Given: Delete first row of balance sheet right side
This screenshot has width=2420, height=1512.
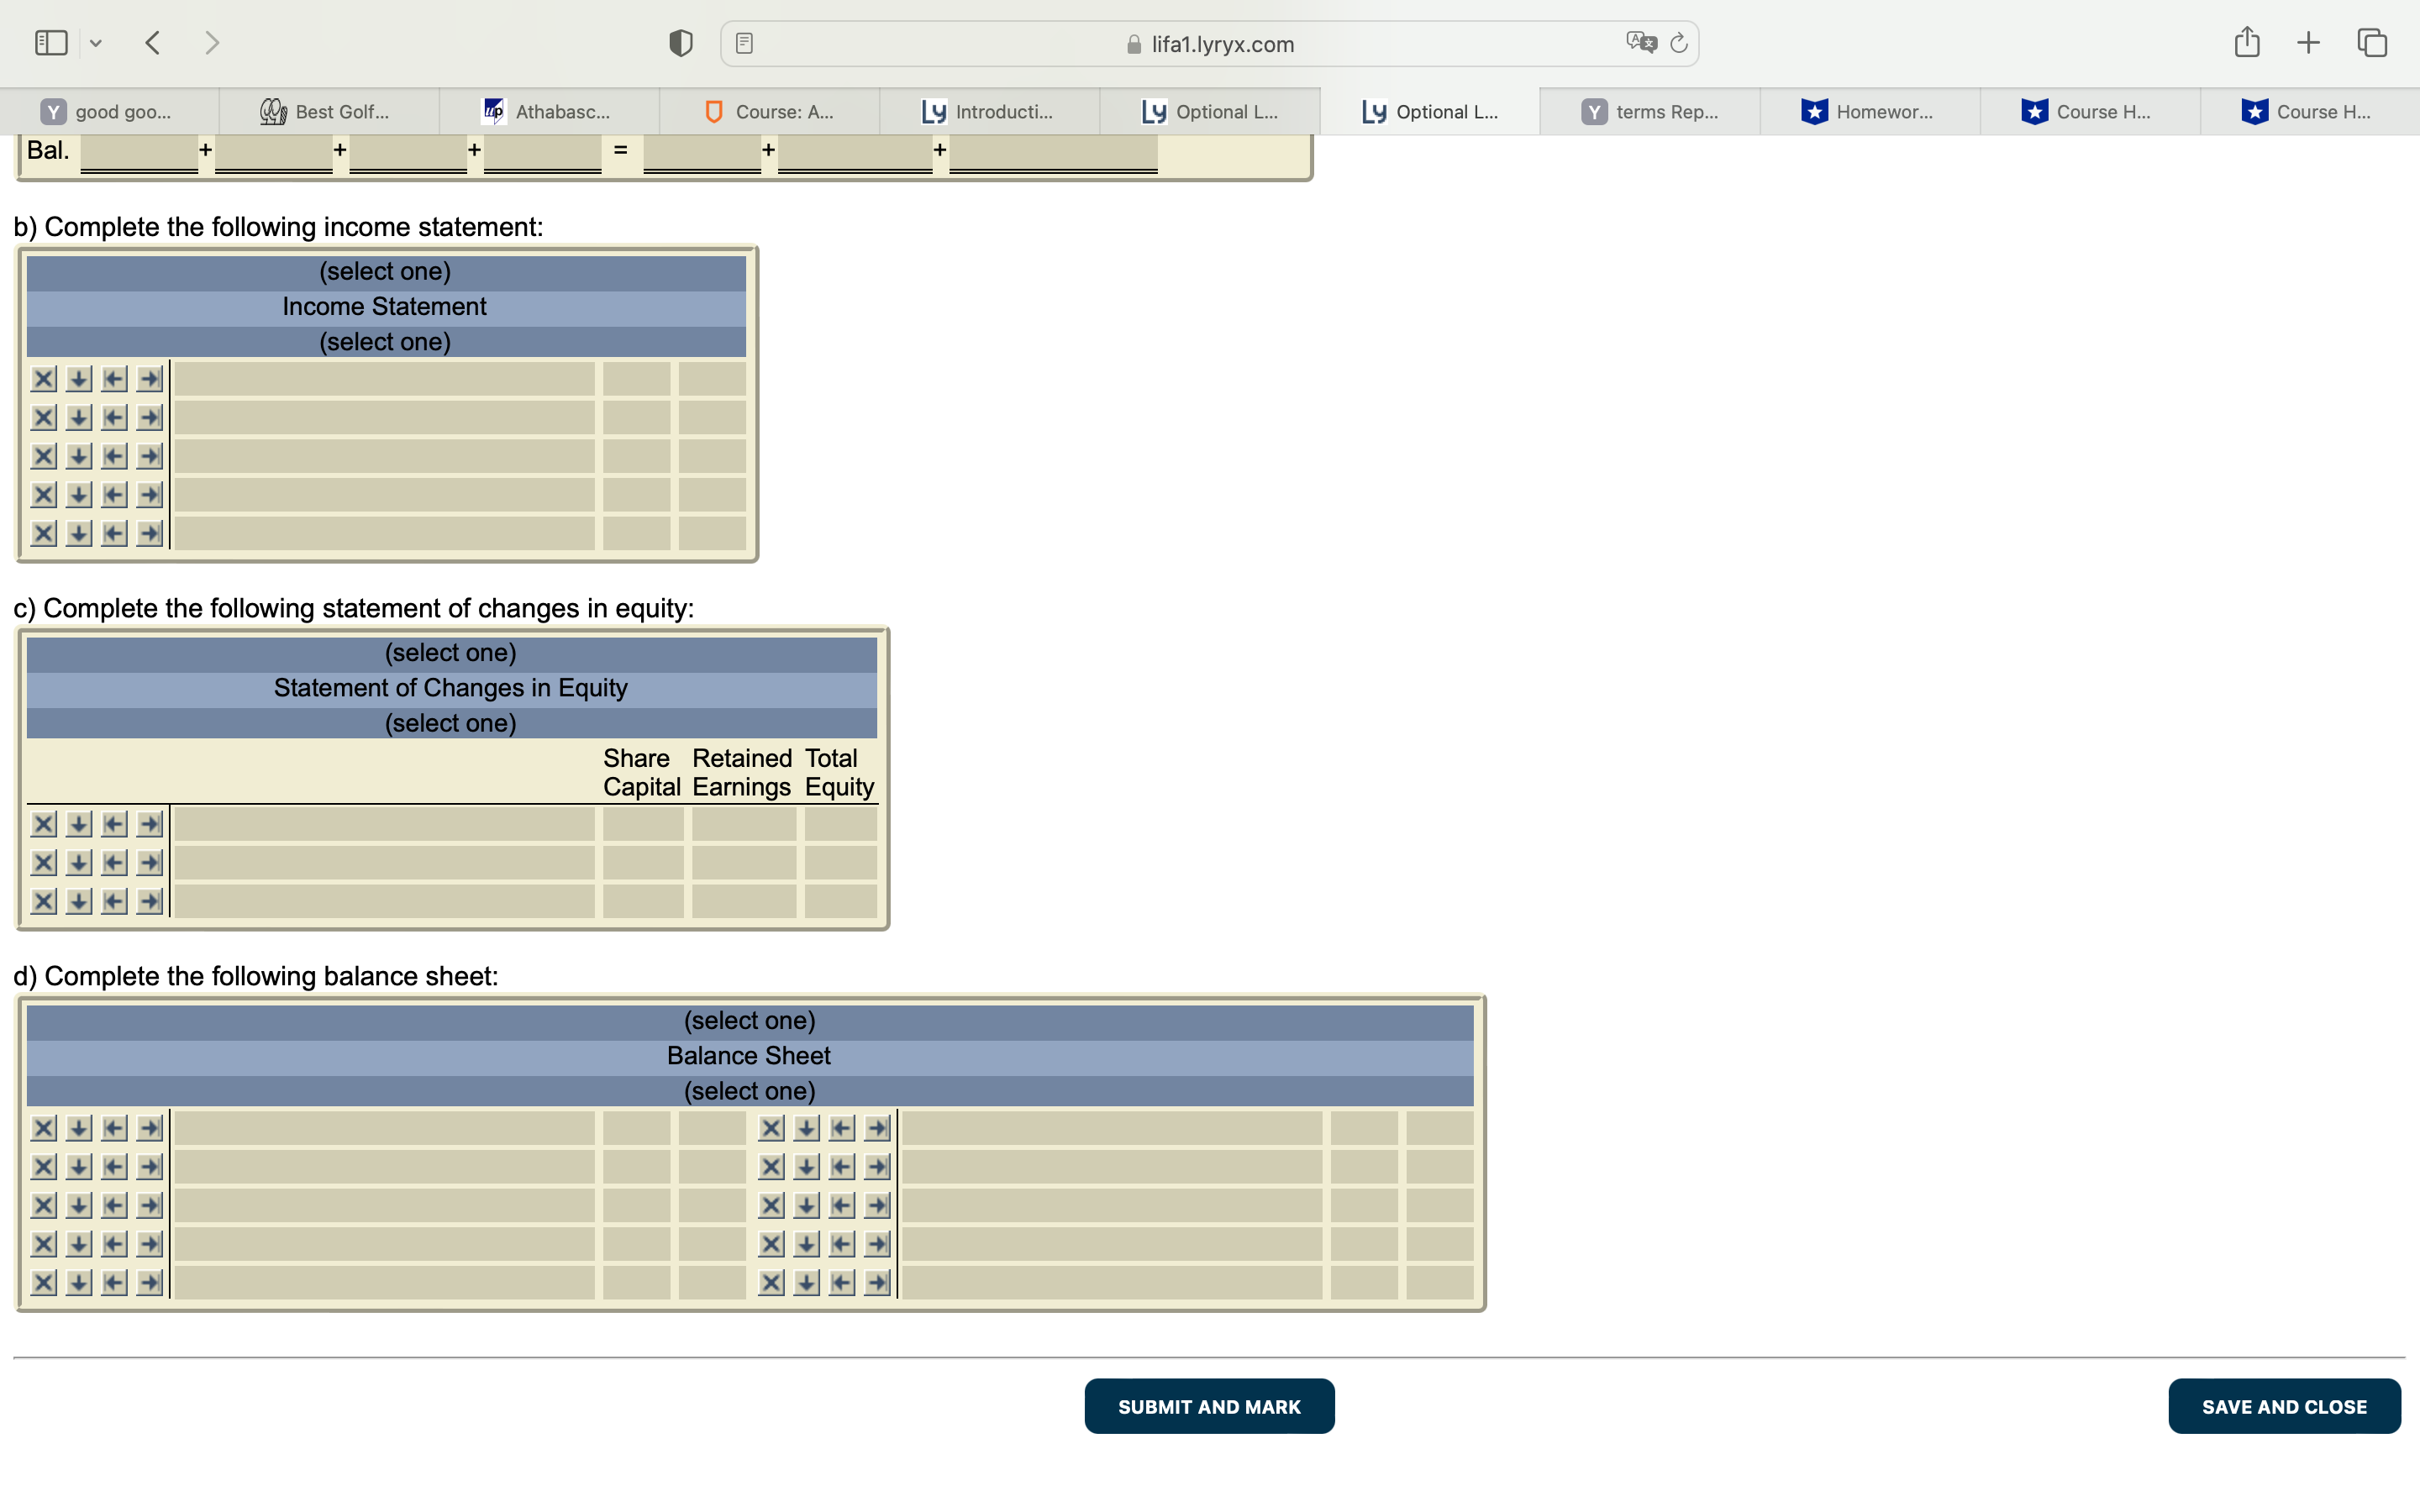Looking at the screenshot, I should pyautogui.click(x=771, y=1129).
